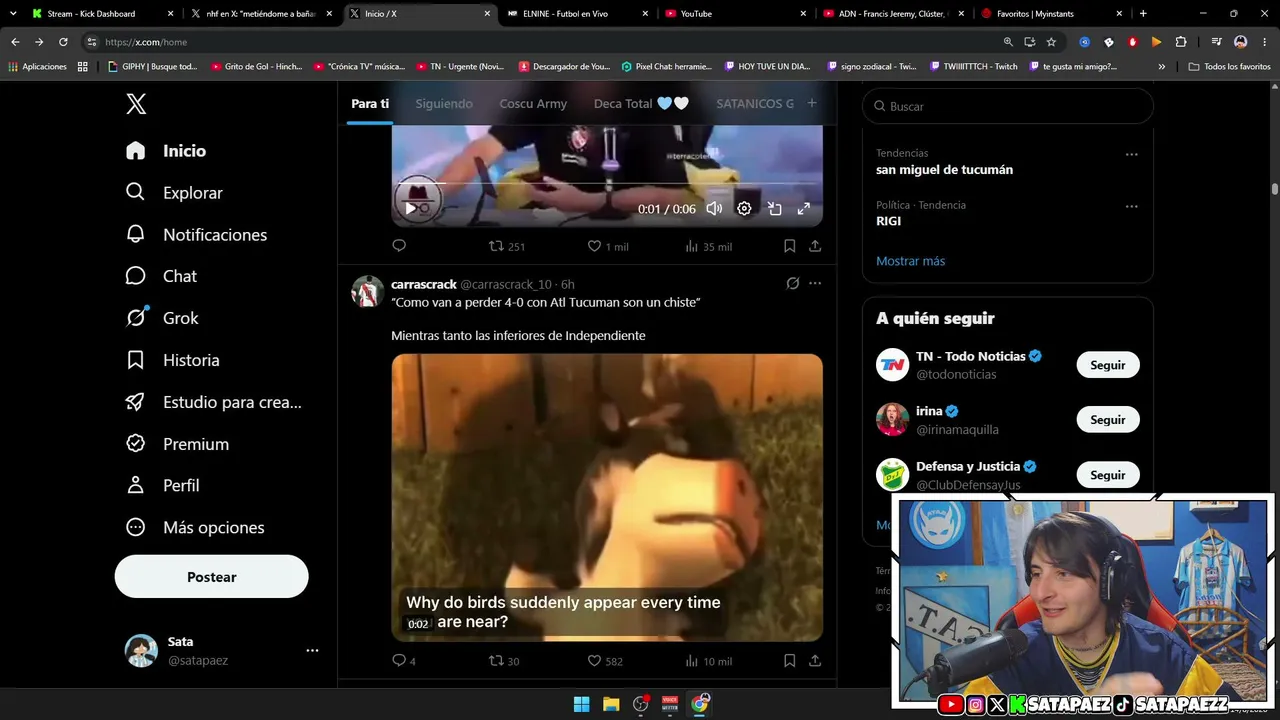Open the TN - Urgente bookmark

pos(458,67)
